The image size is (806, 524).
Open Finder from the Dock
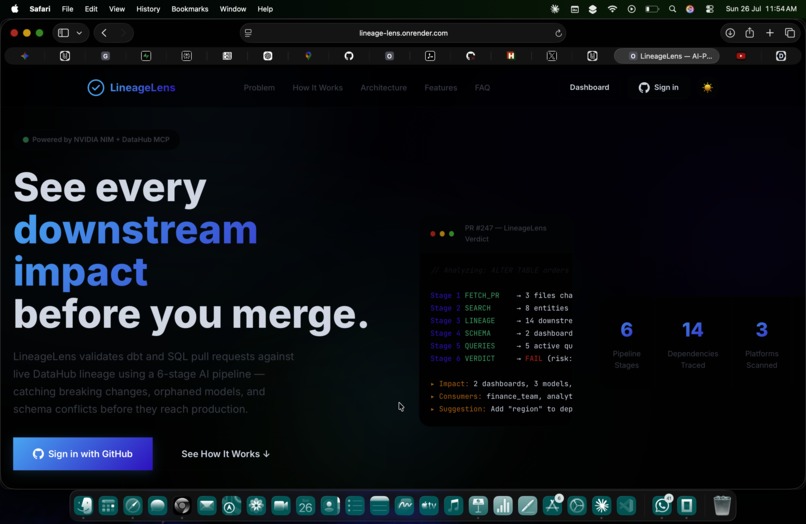83,506
